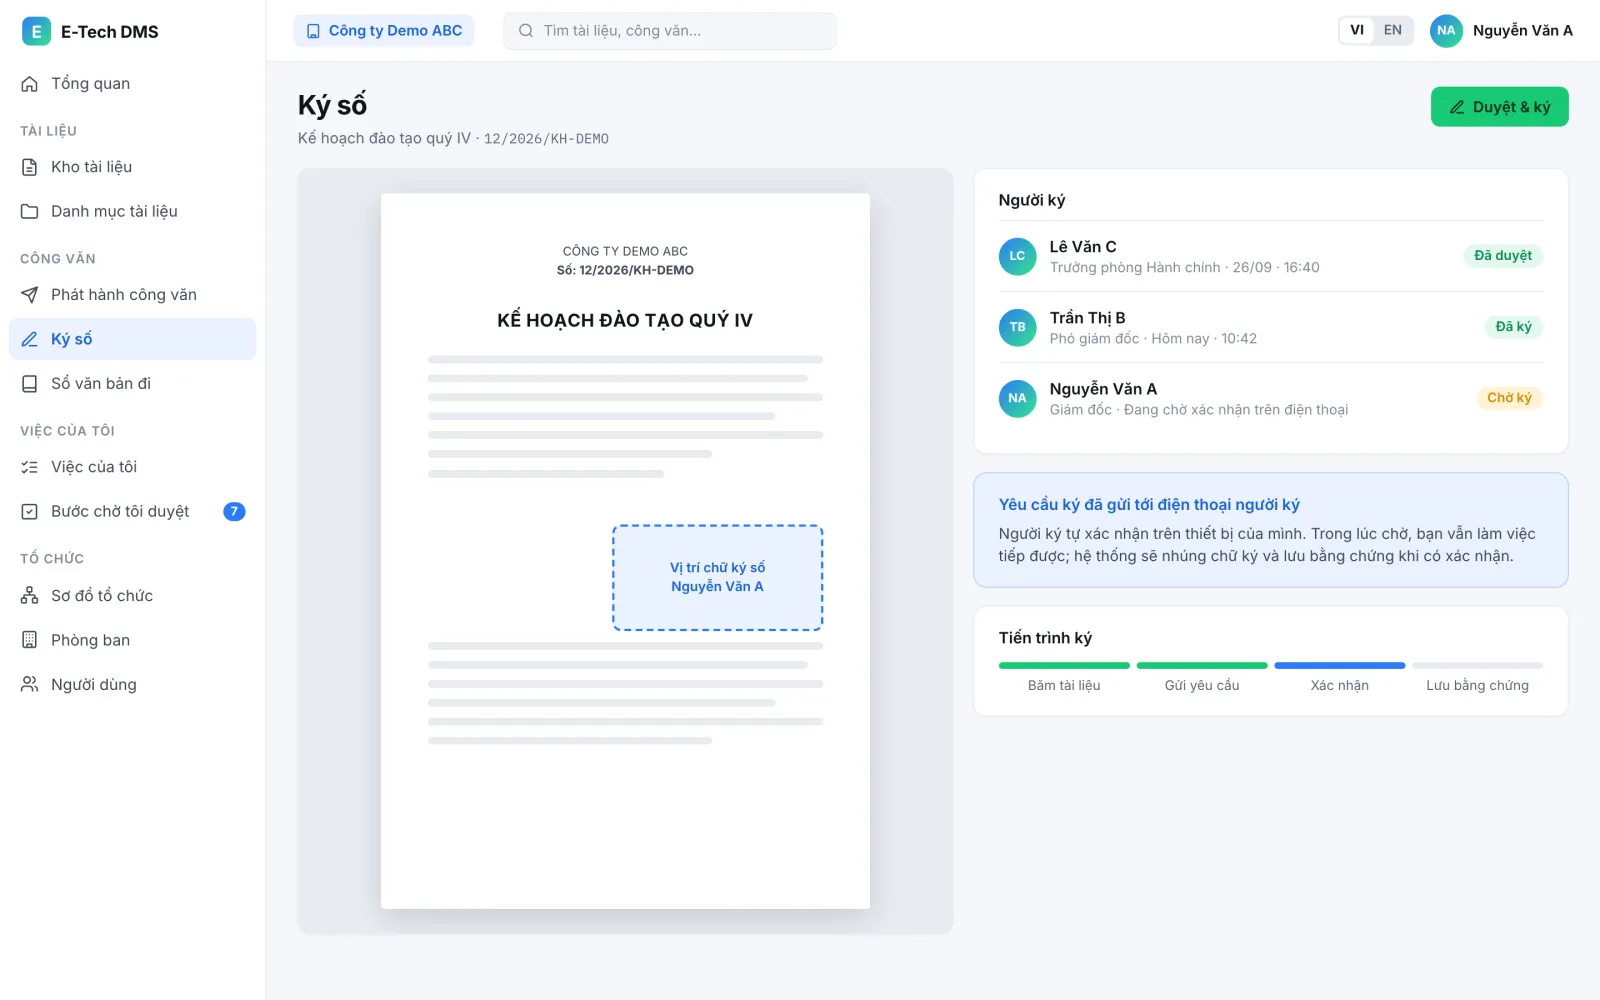Click the checklist icon for Việc của tôi
Viewport: 1600px width, 1000px height.
(30, 467)
